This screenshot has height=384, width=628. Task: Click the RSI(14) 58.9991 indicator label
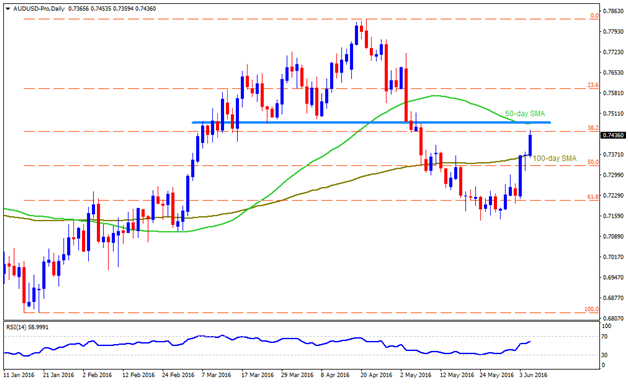pyautogui.click(x=27, y=327)
